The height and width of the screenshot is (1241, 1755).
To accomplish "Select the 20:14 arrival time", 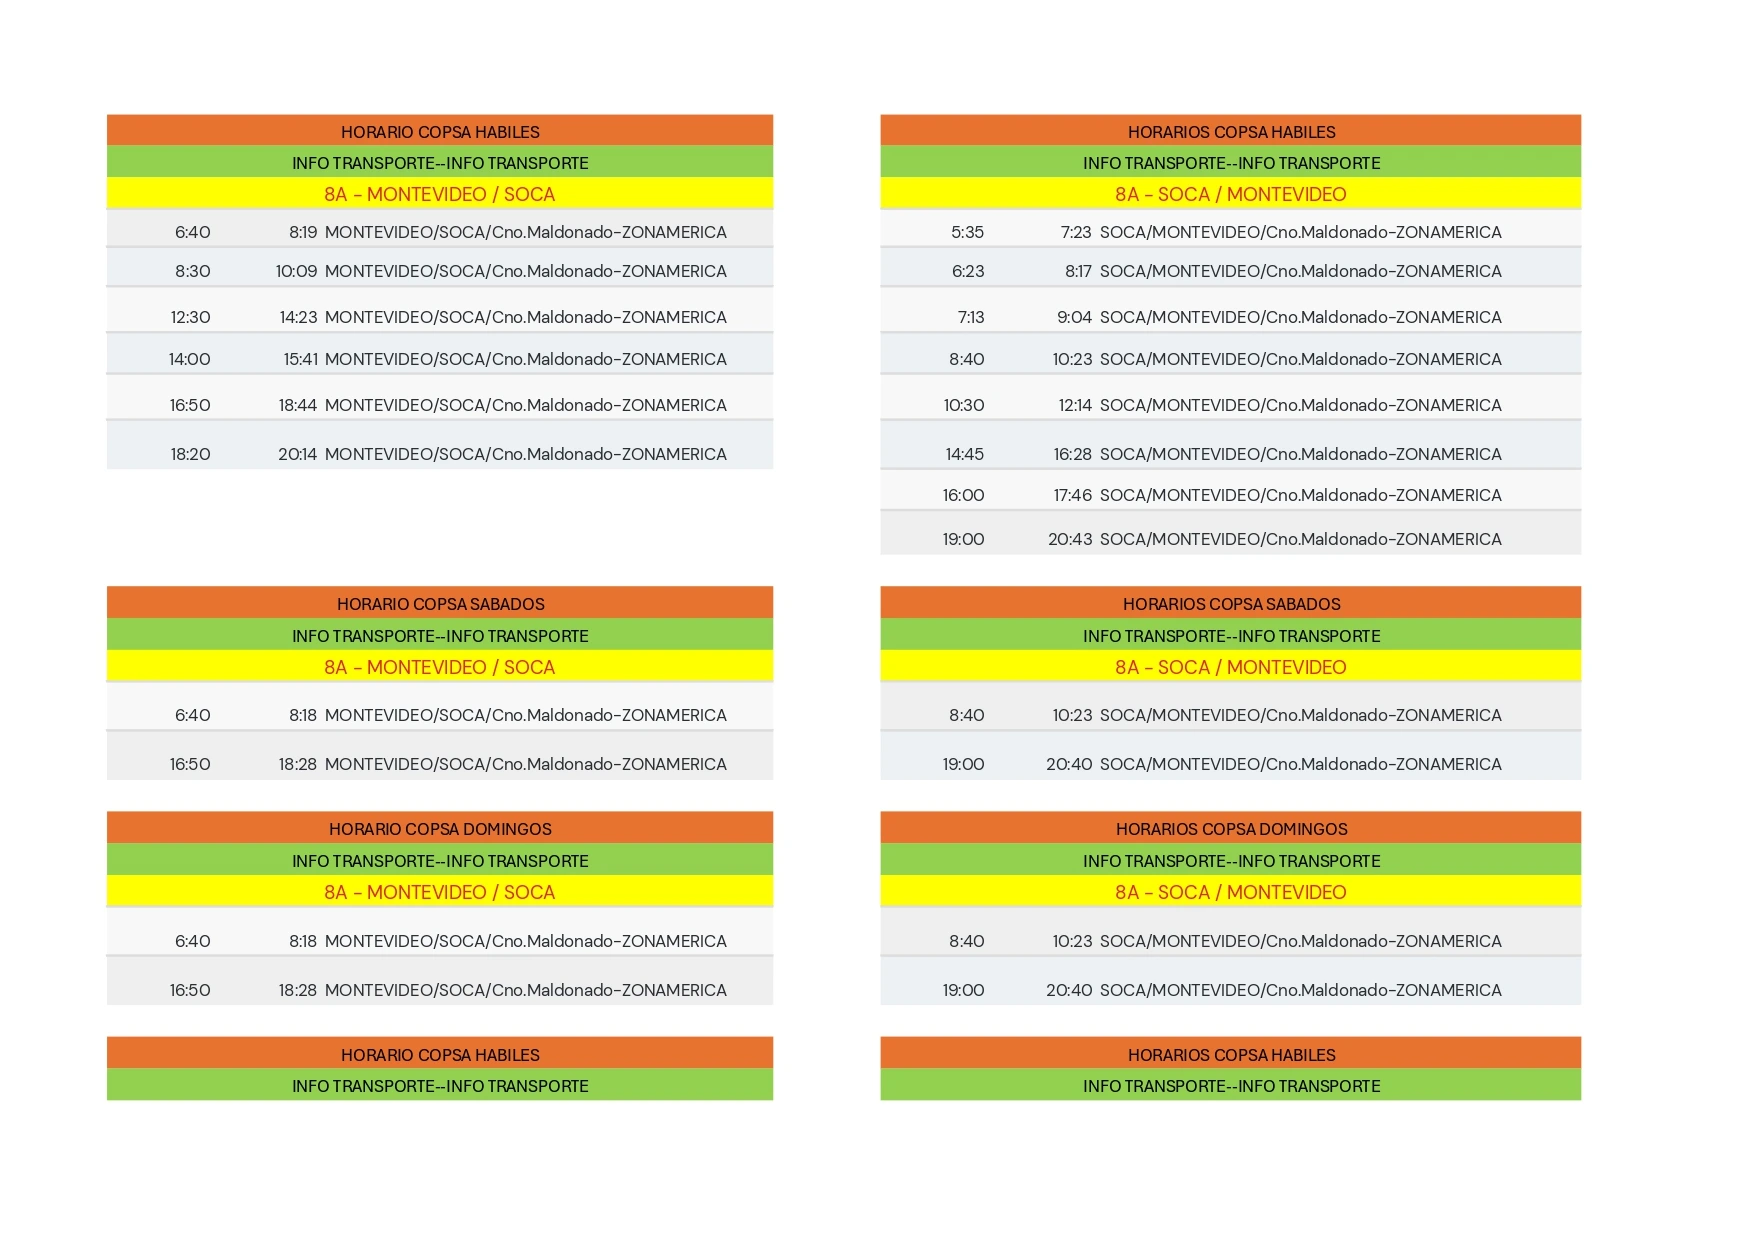I will (x=297, y=454).
